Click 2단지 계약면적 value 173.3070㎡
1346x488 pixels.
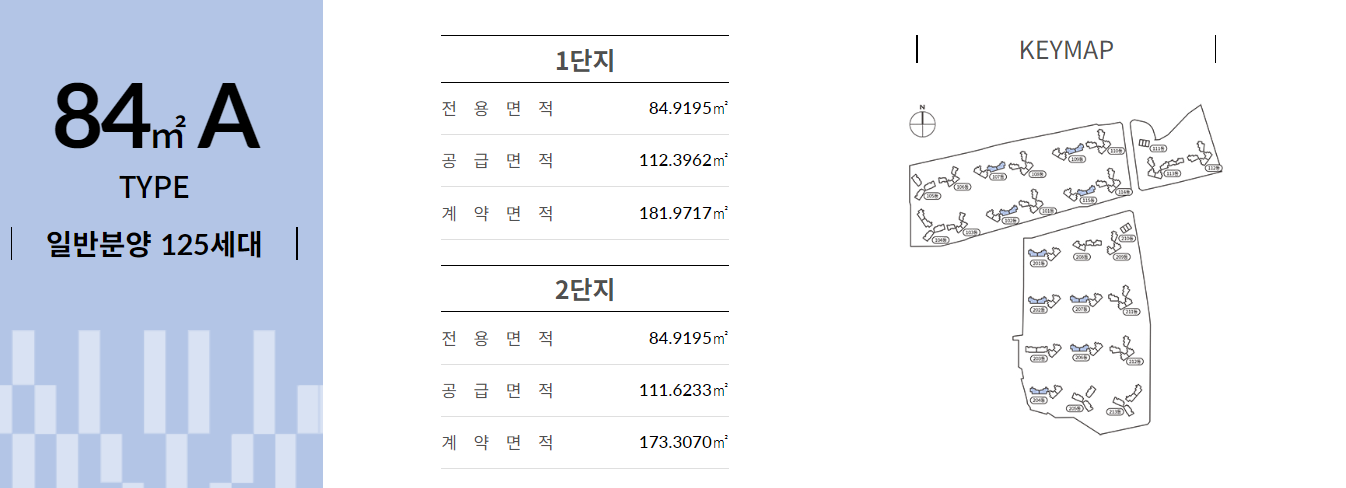[684, 442]
